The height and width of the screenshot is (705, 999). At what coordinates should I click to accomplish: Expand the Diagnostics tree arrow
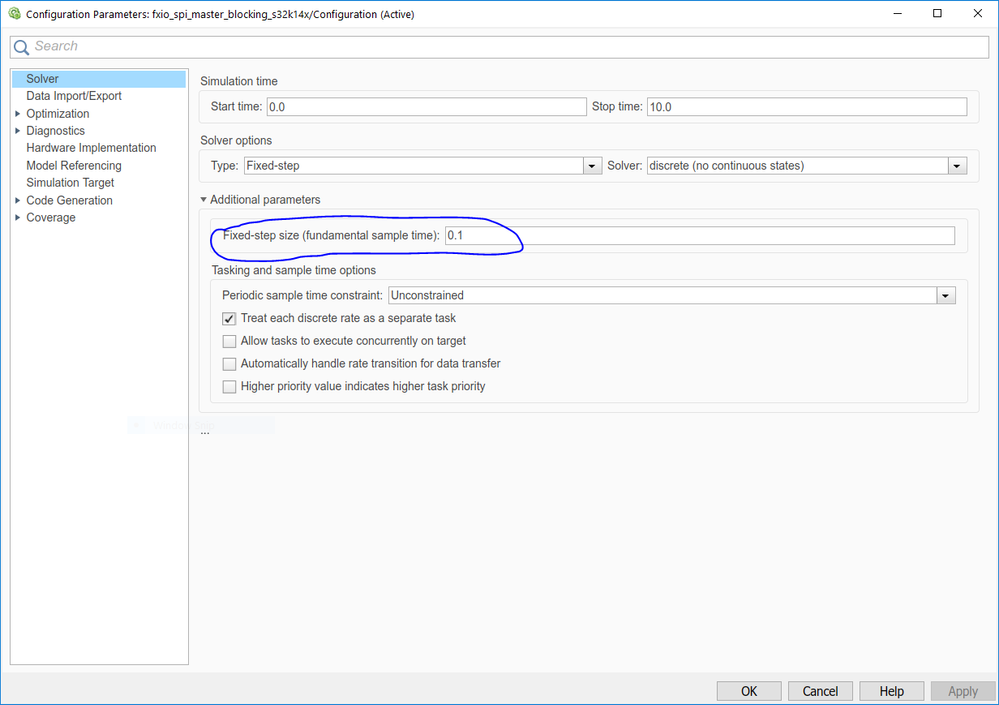click(x=18, y=131)
